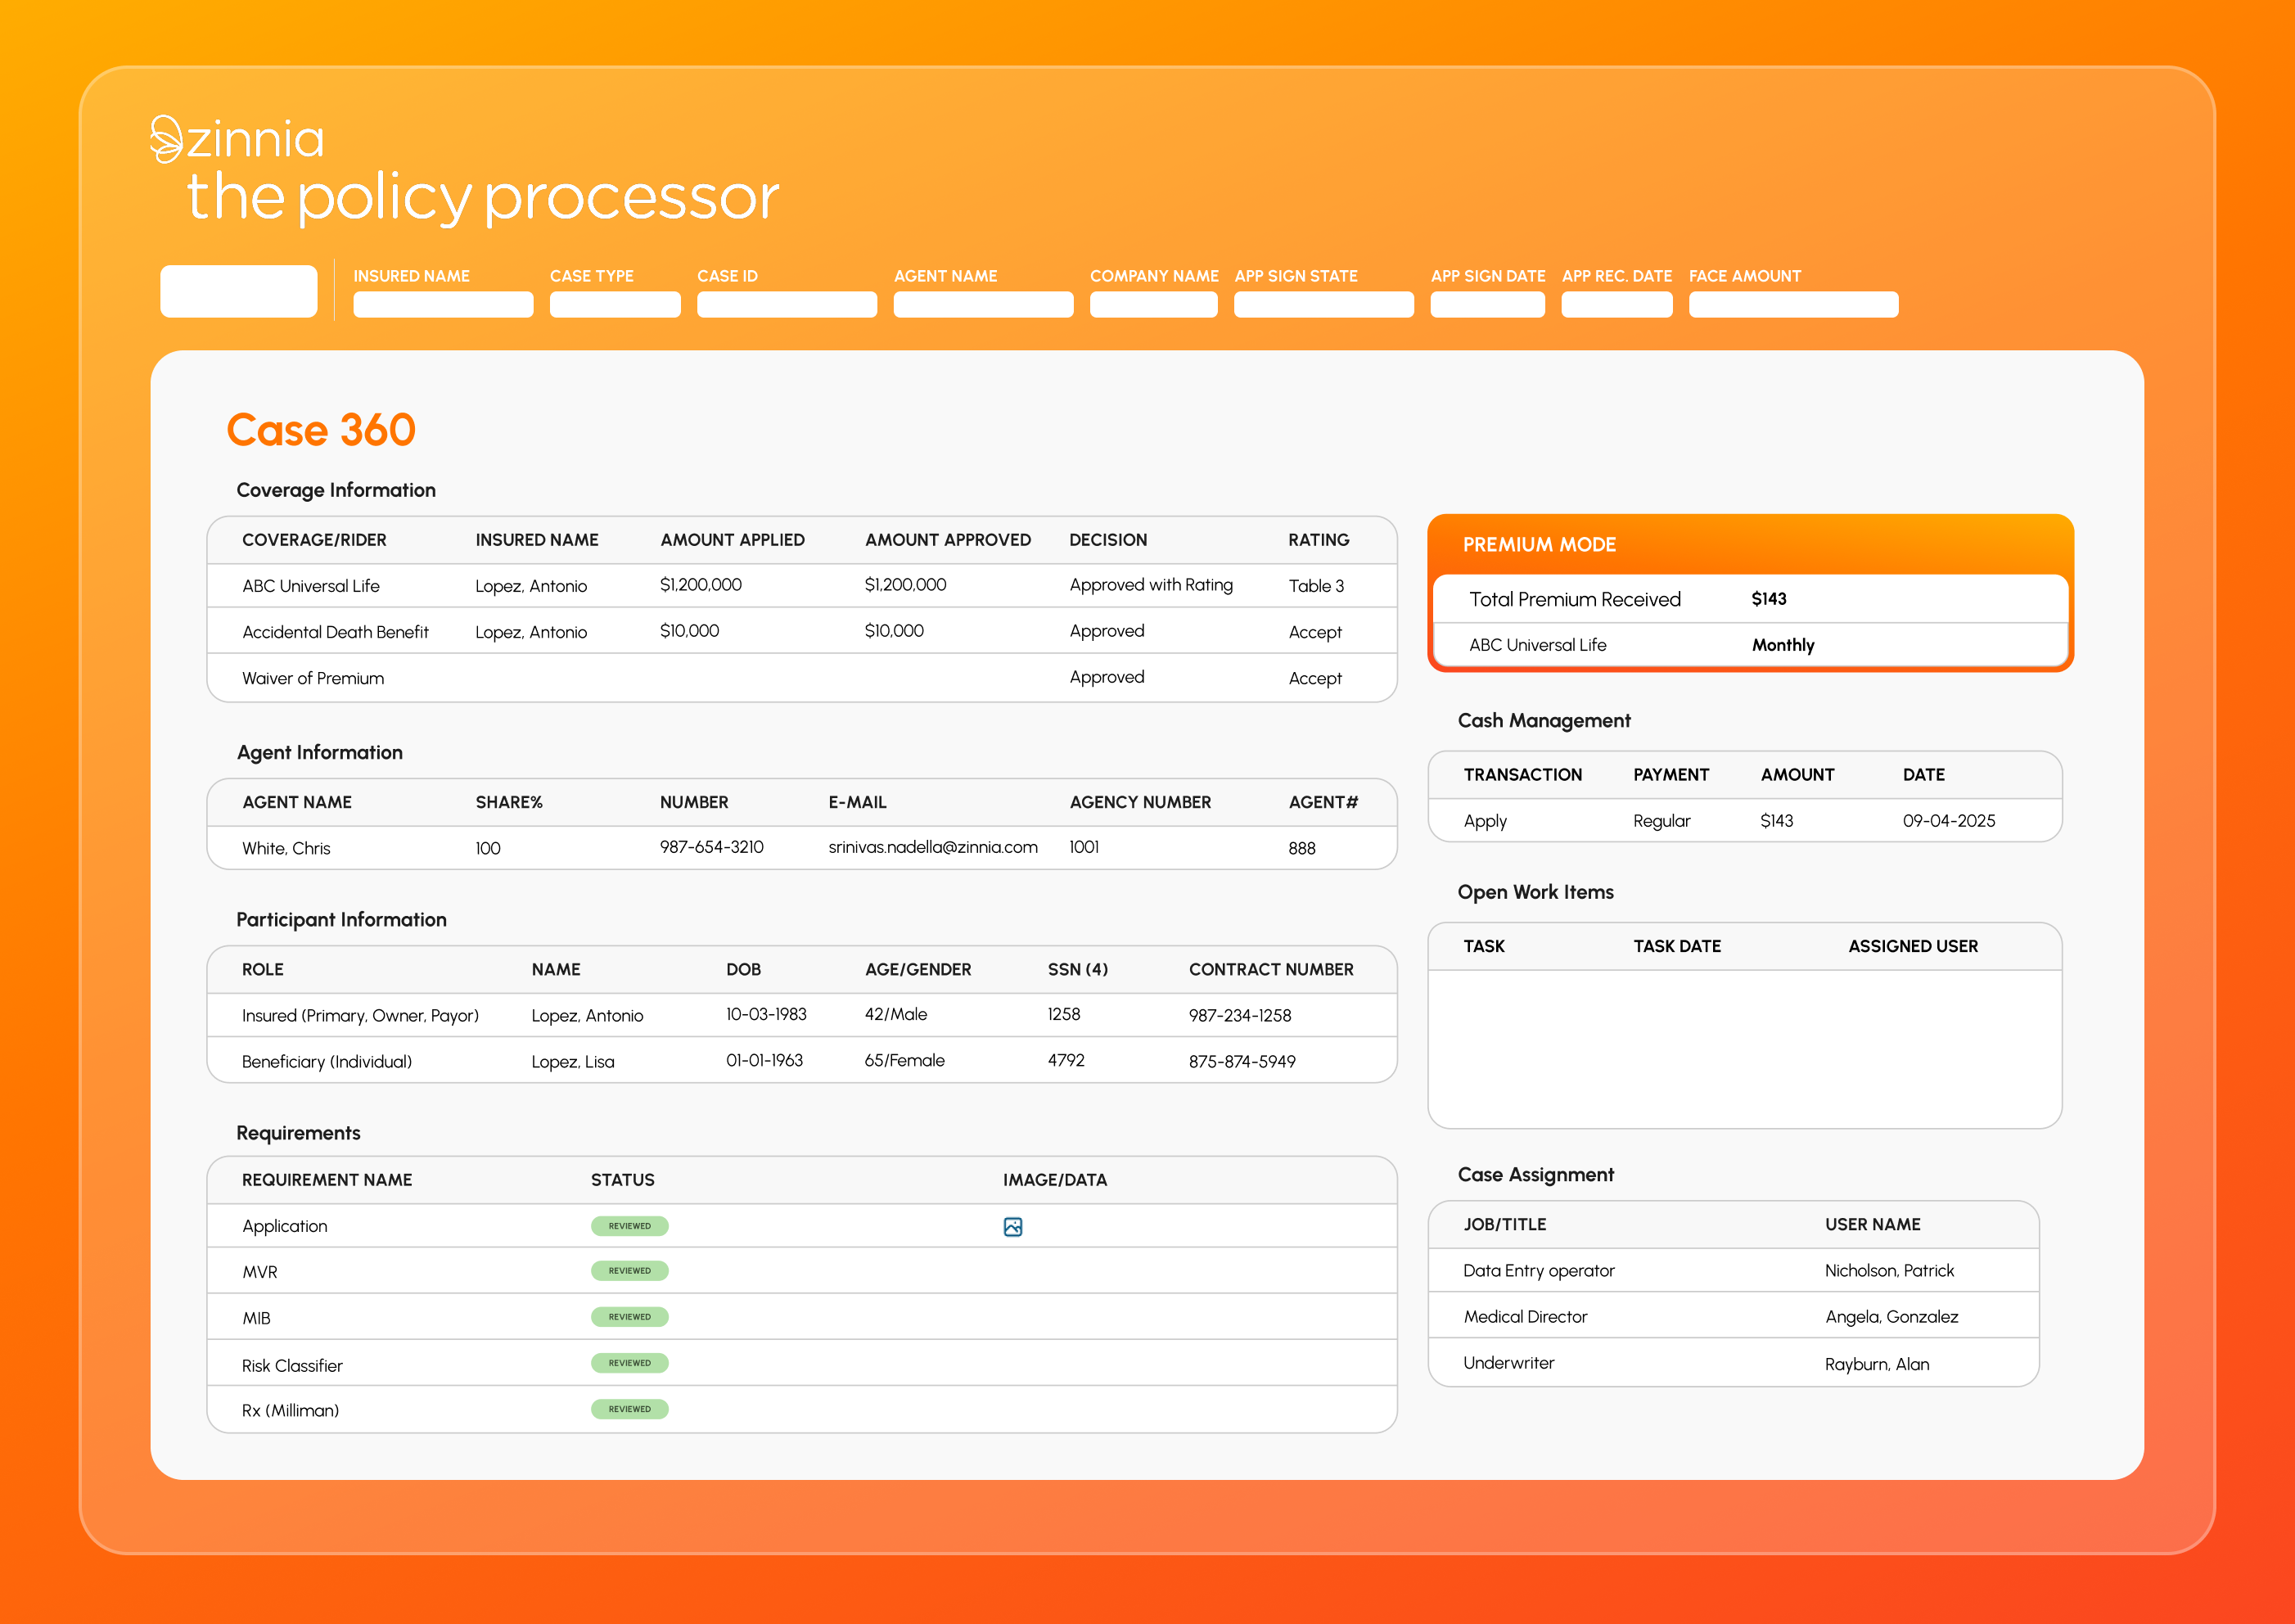Toggle the Risk Classifier REVIEWED badge
The image size is (2295, 1624).
[629, 1363]
